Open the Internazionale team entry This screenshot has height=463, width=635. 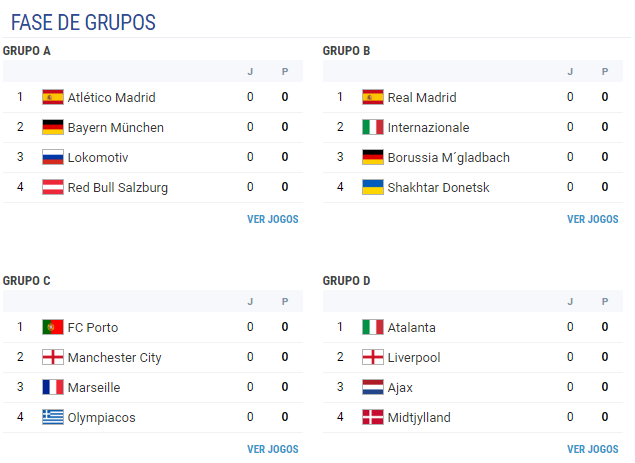click(428, 128)
